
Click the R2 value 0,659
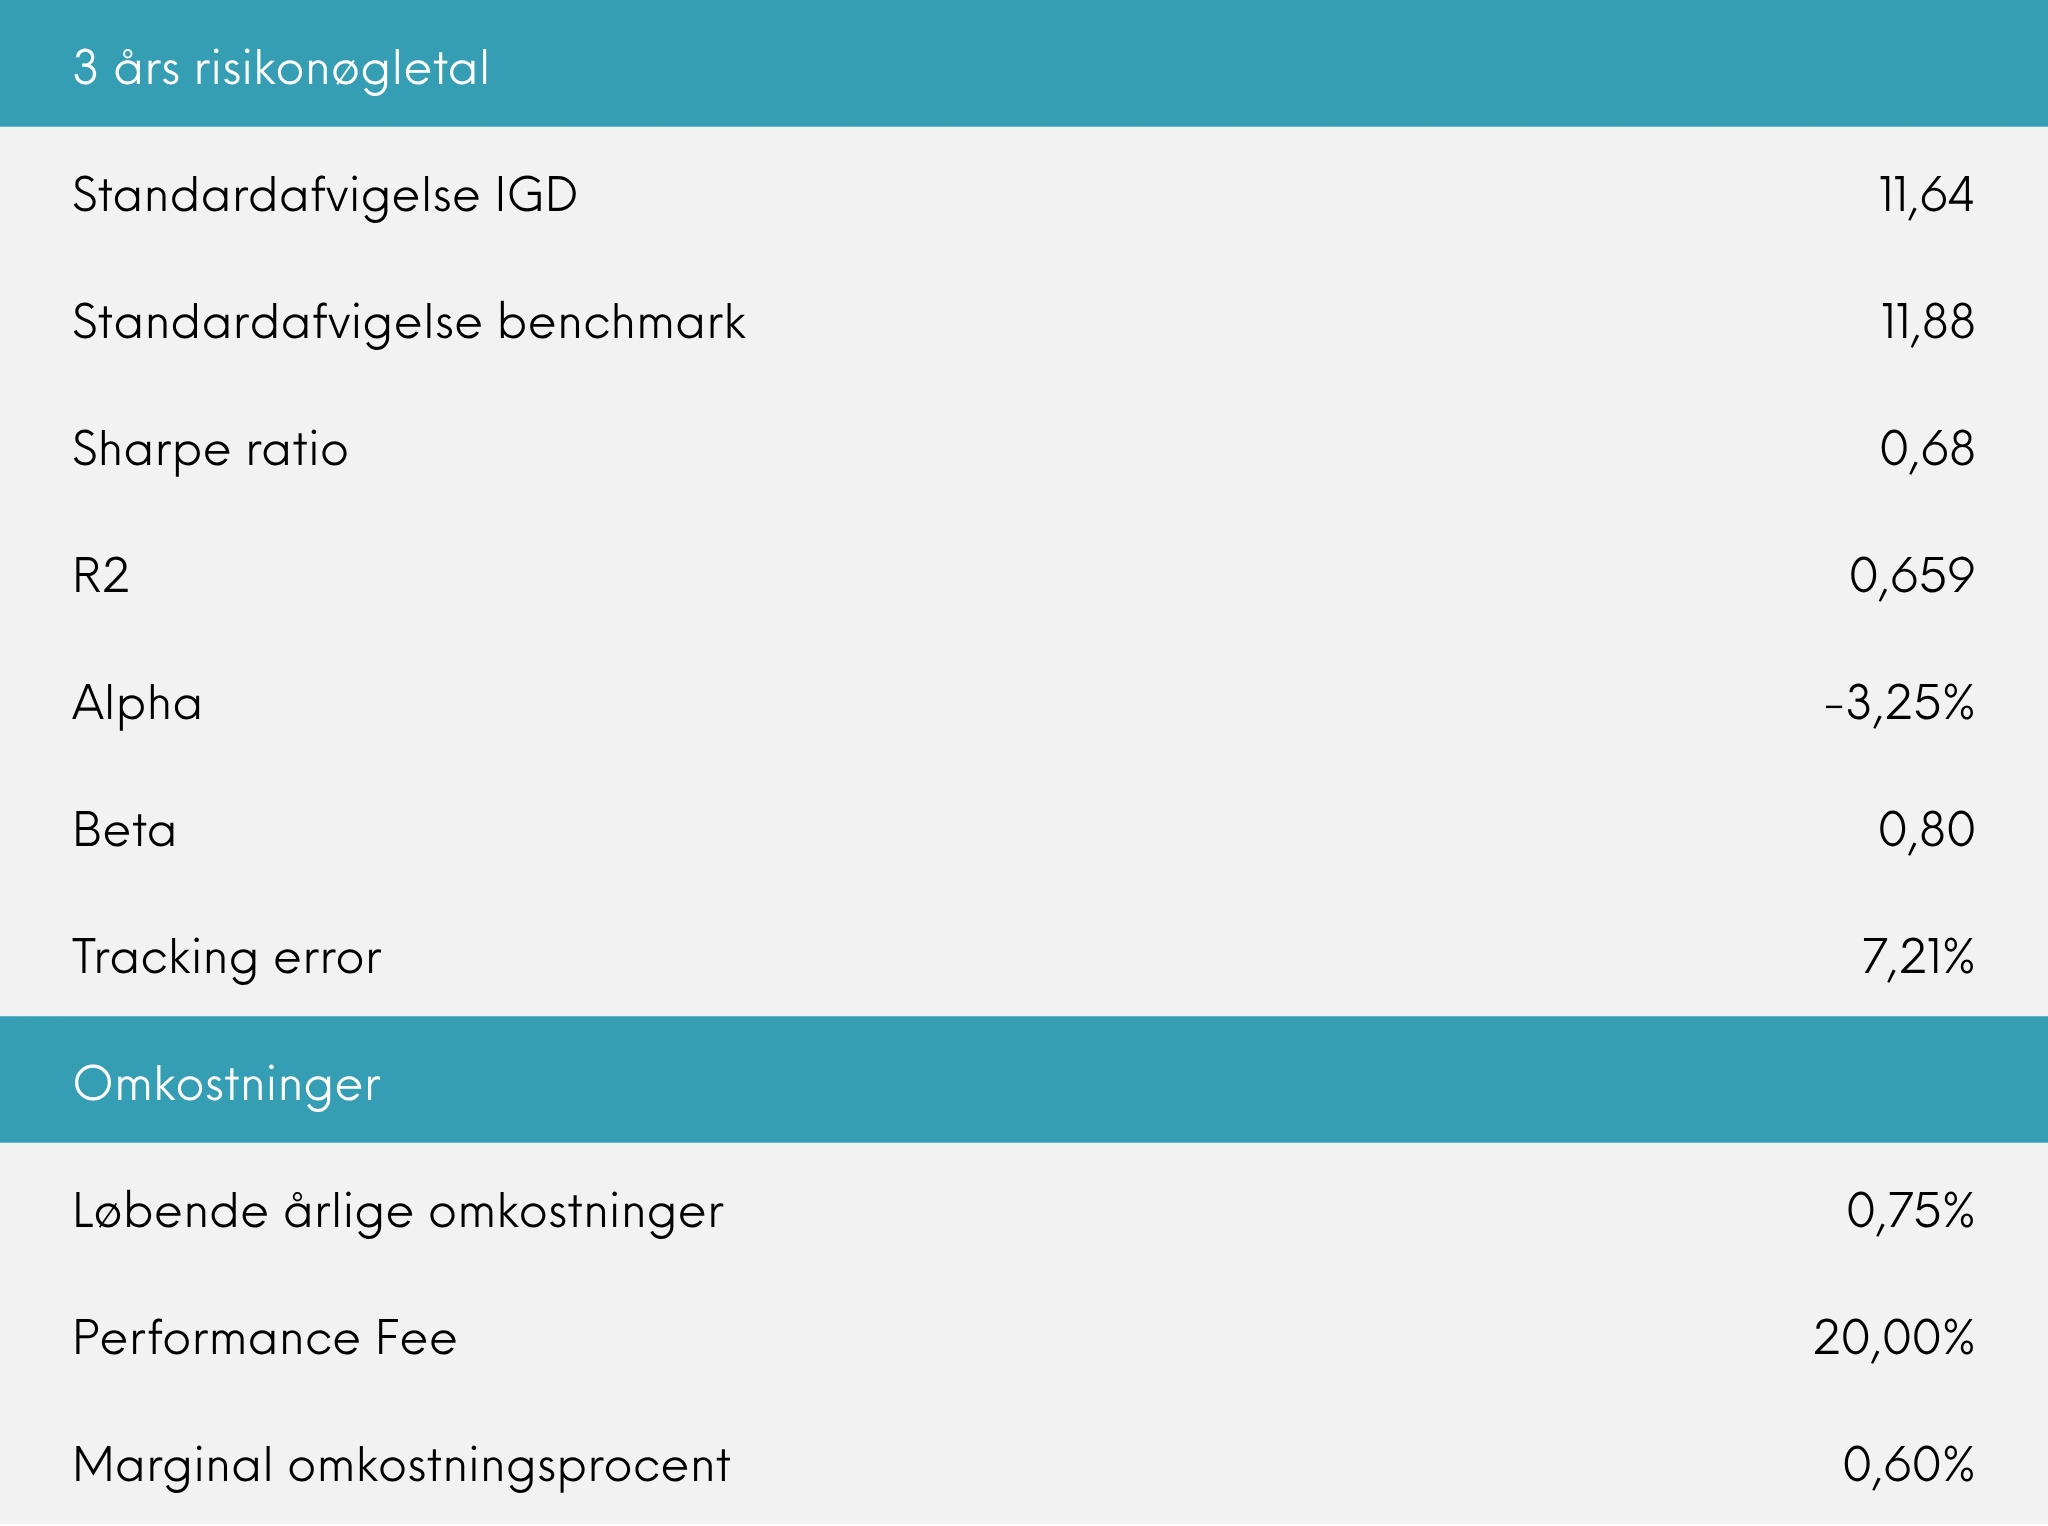(1911, 576)
